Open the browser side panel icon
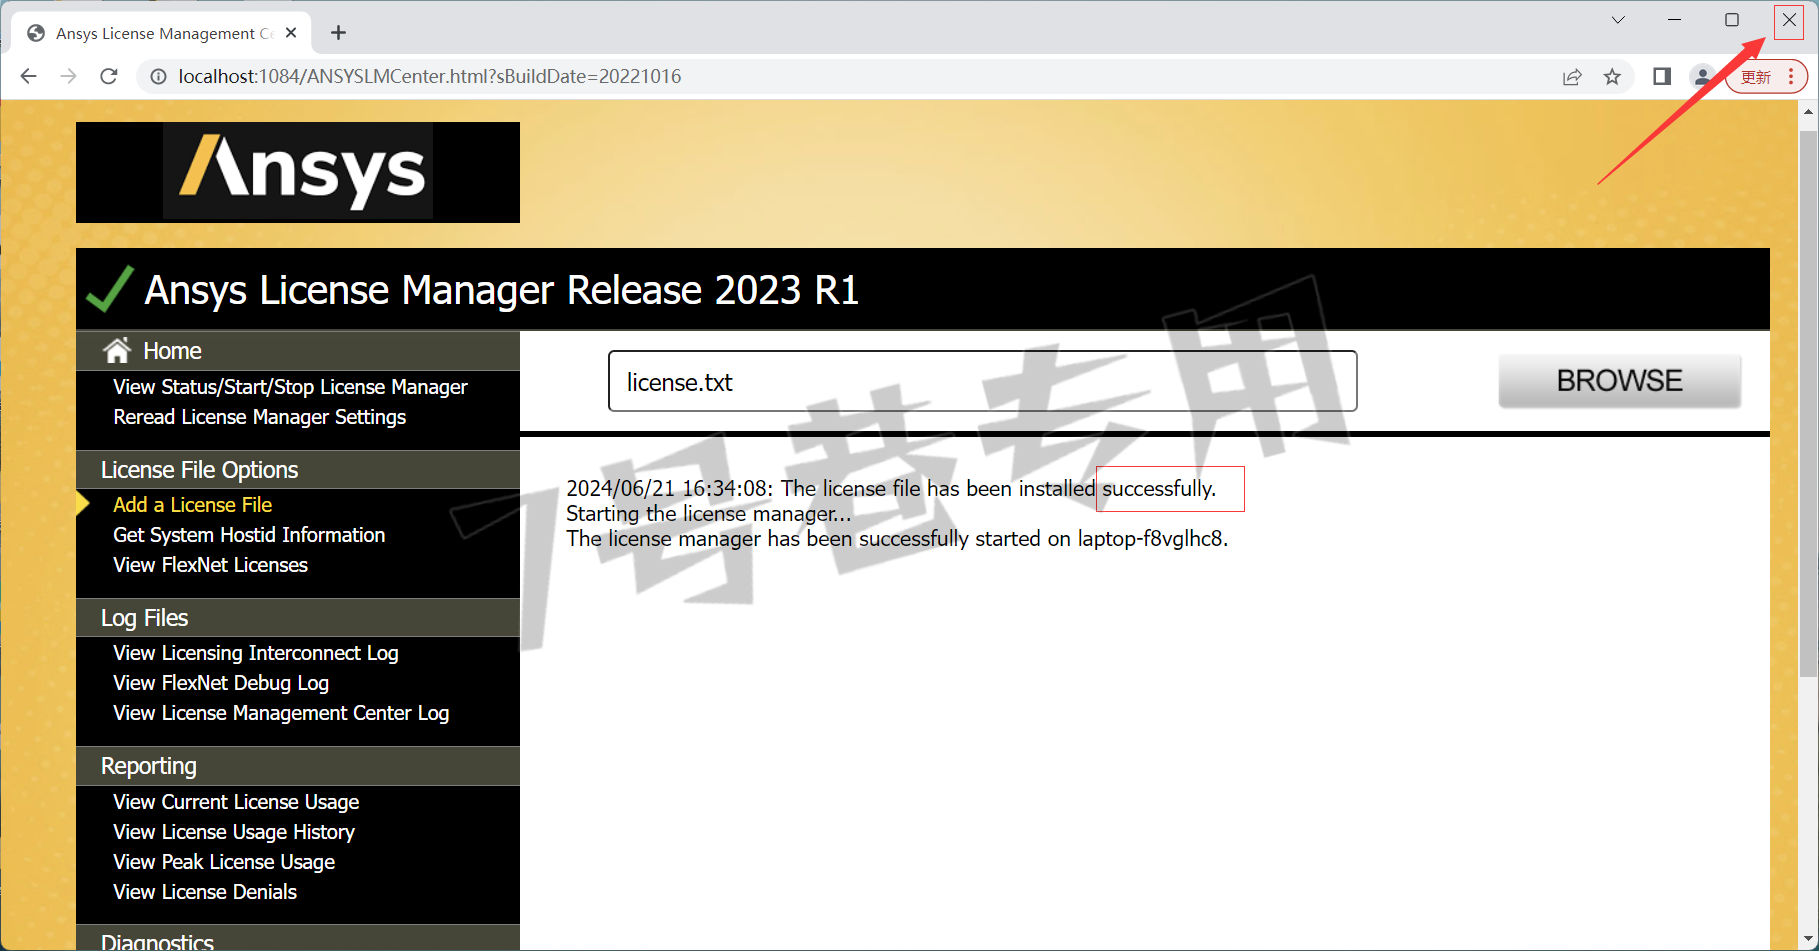The width and height of the screenshot is (1819, 951). (1662, 77)
